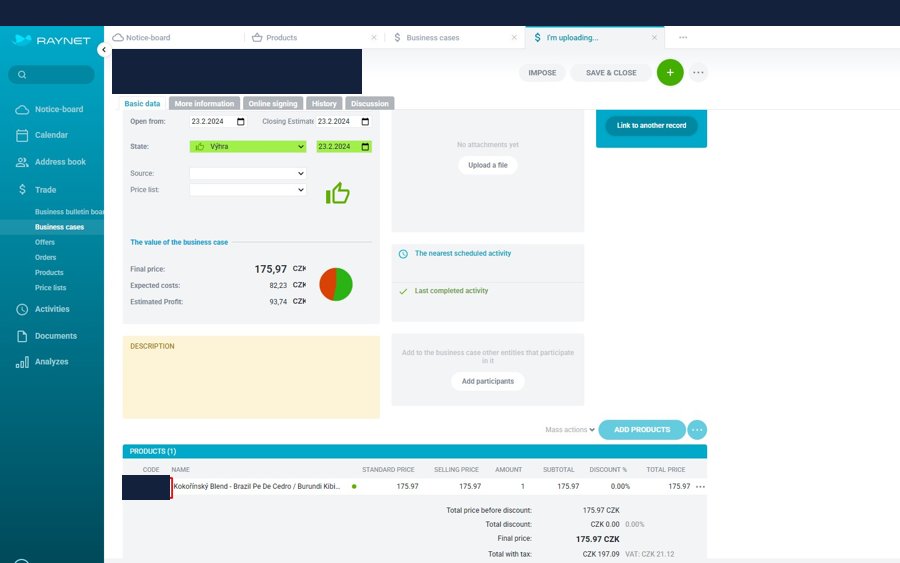Switch to the Business cases top tab
900x563 pixels.
tap(433, 38)
